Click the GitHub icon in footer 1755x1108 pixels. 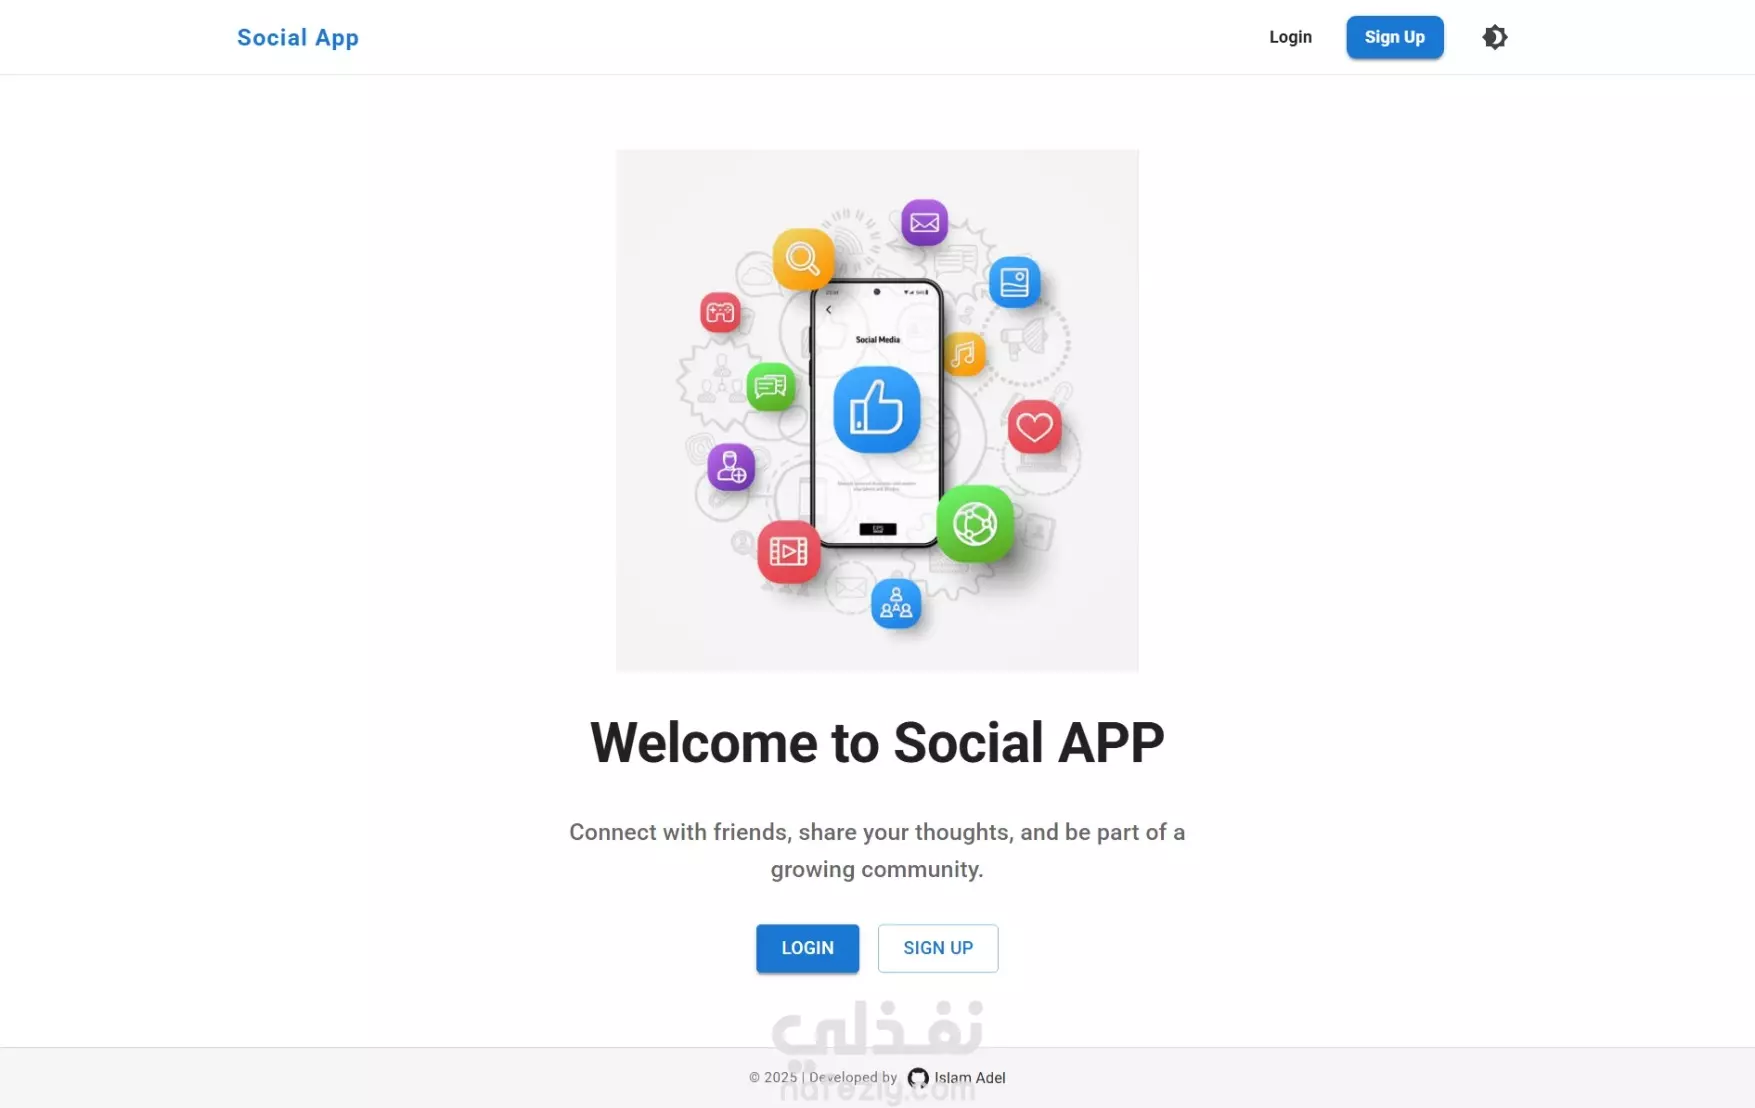coord(917,1078)
